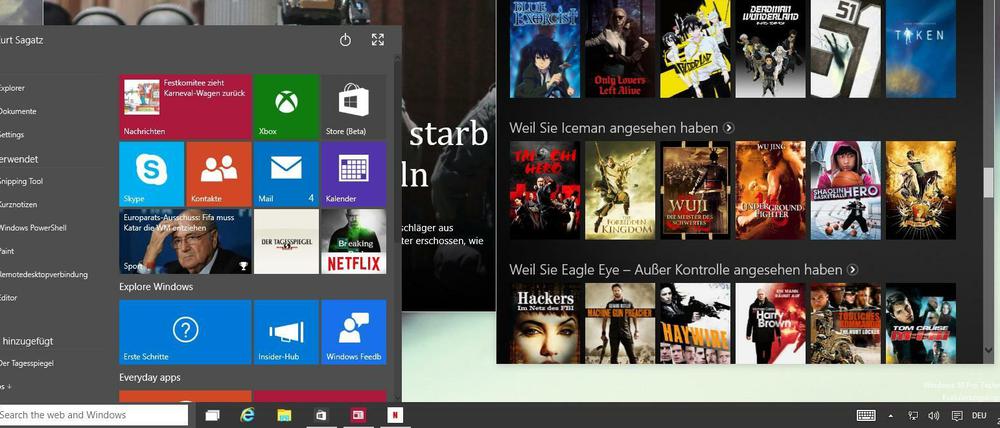The height and width of the screenshot is (428, 1000).
Task: Click the Search the web and Windows box
Action: pyautogui.click(x=94, y=415)
